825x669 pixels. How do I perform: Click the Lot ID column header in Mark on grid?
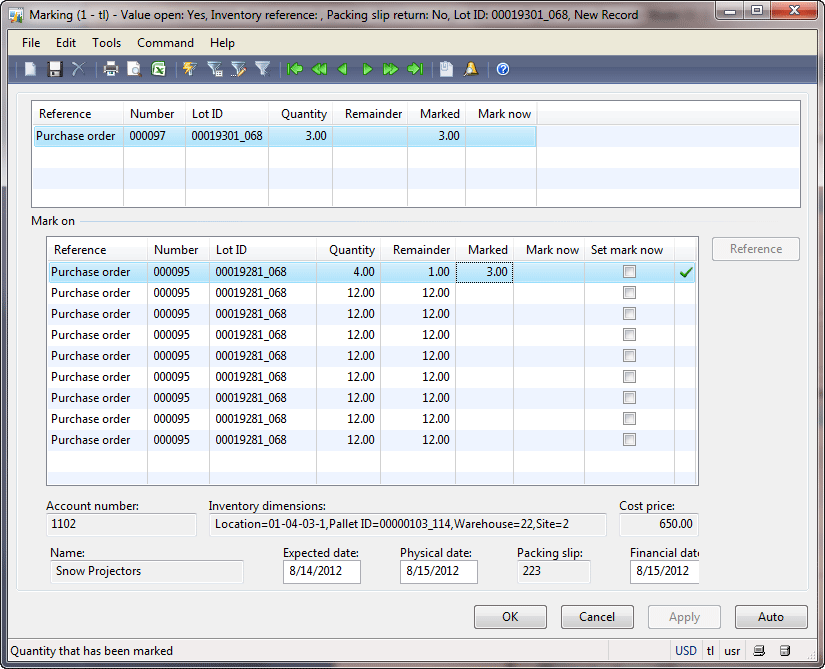263,250
